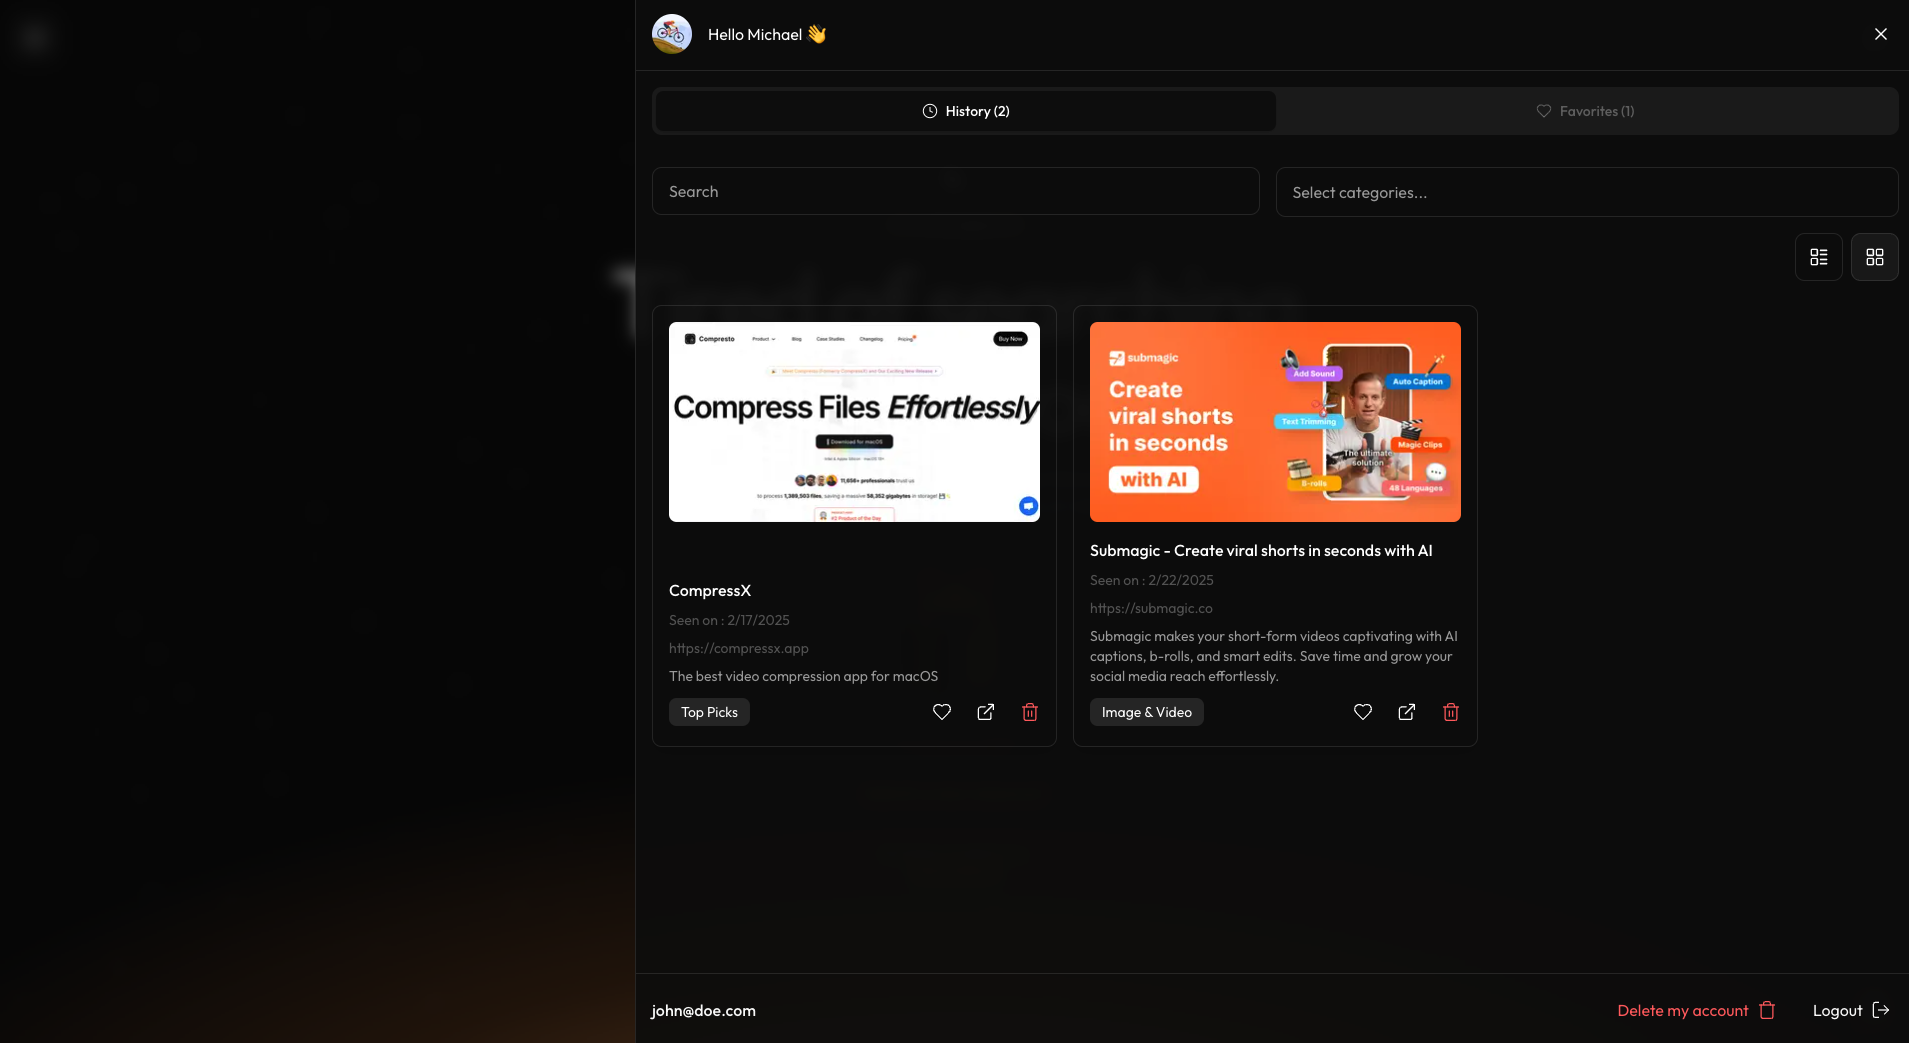1909x1043 pixels.
Task: Click the john@doe.com email text
Action: [x=703, y=1010]
